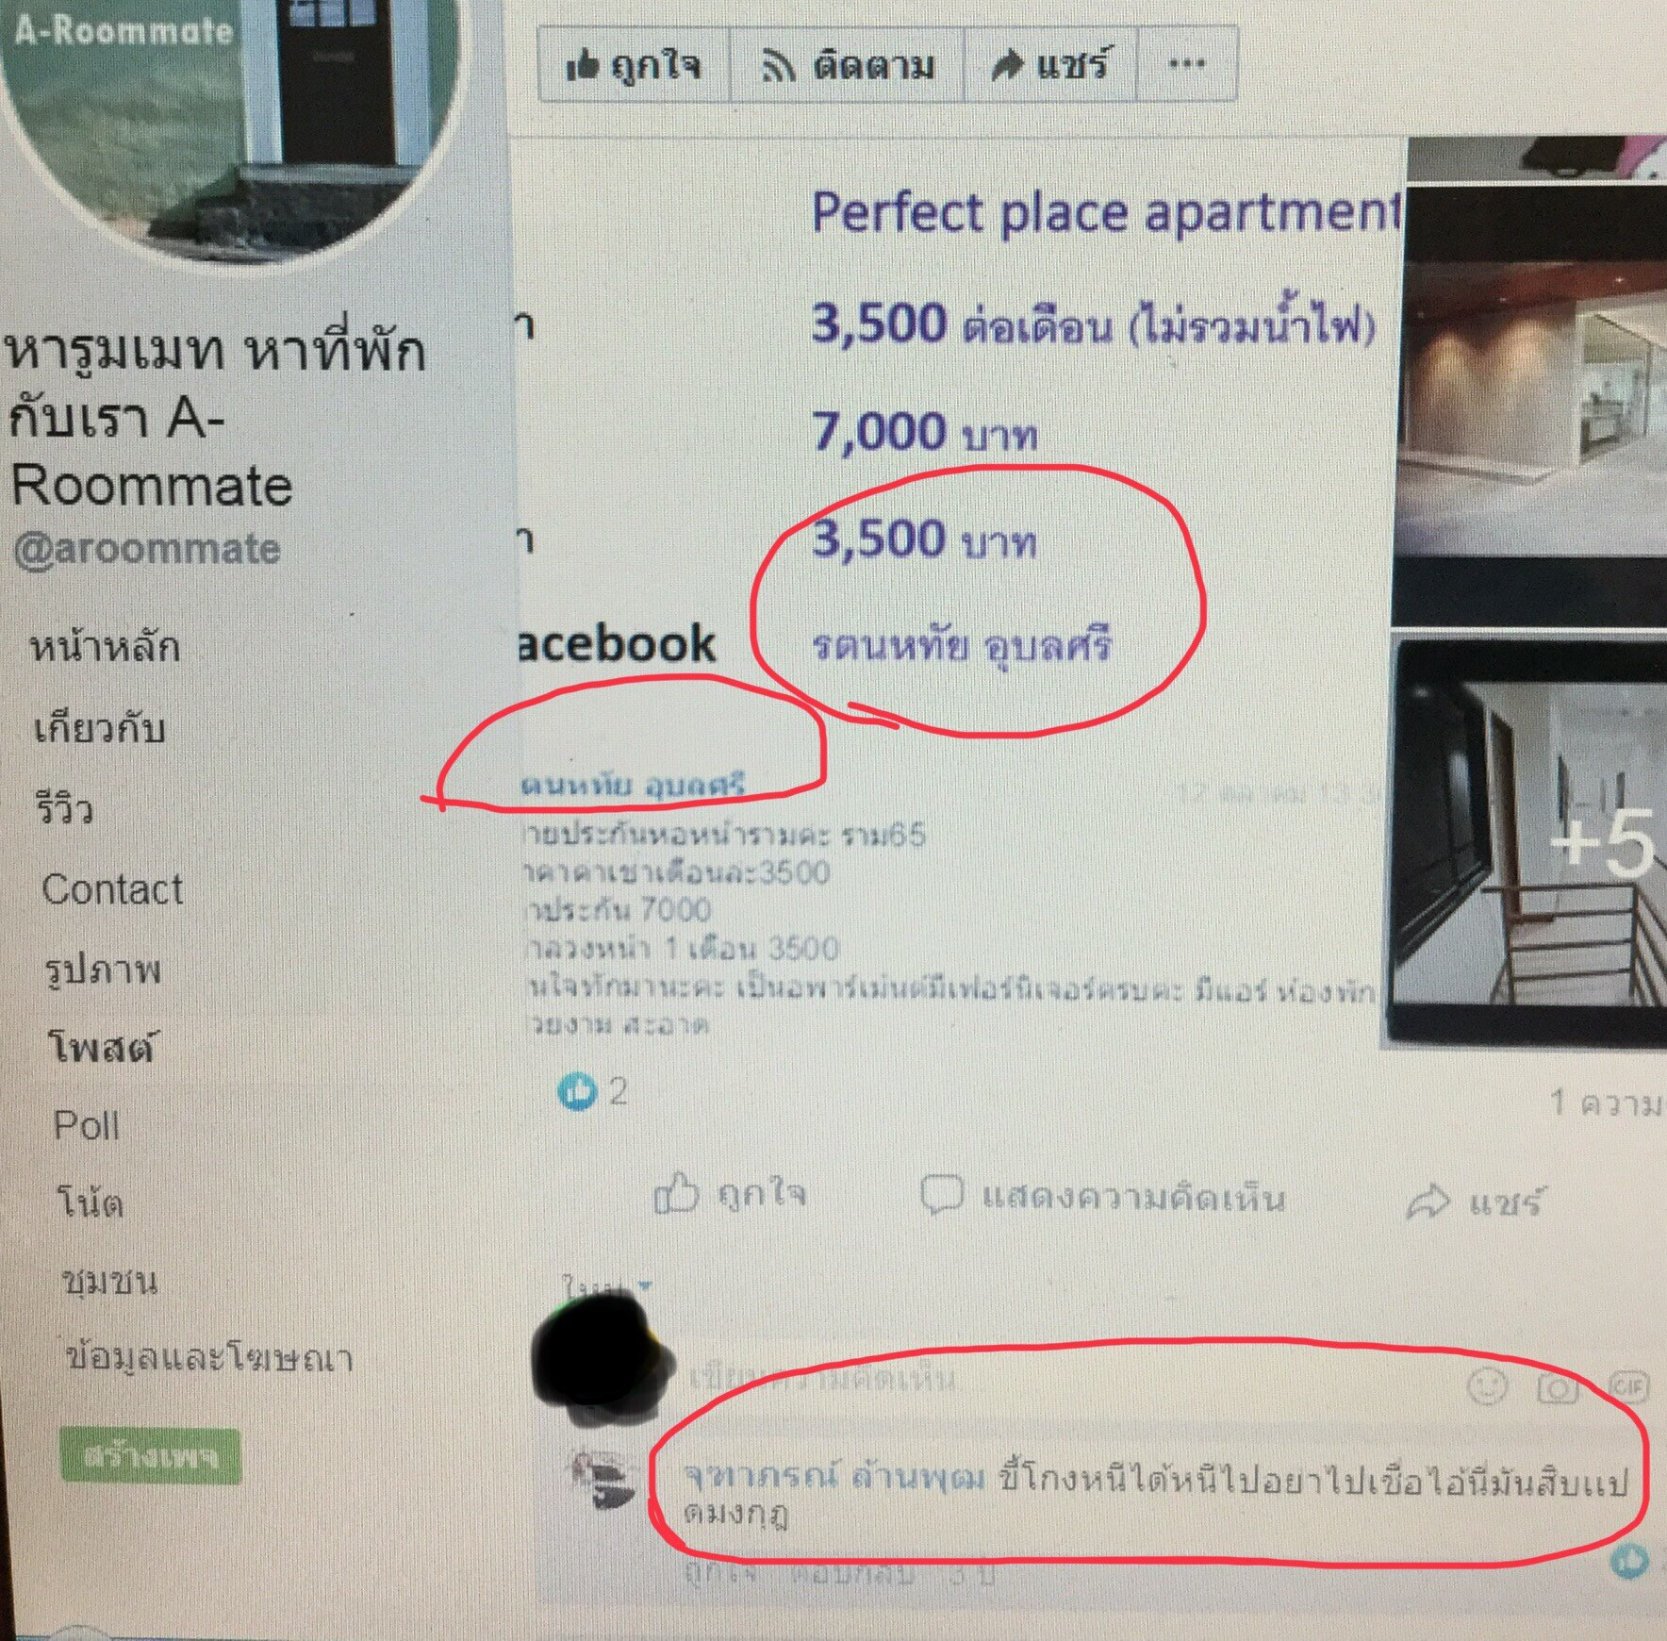Insert a GIF in the comment box
Screen dimensions: 1667x1641
(1627, 1386)
